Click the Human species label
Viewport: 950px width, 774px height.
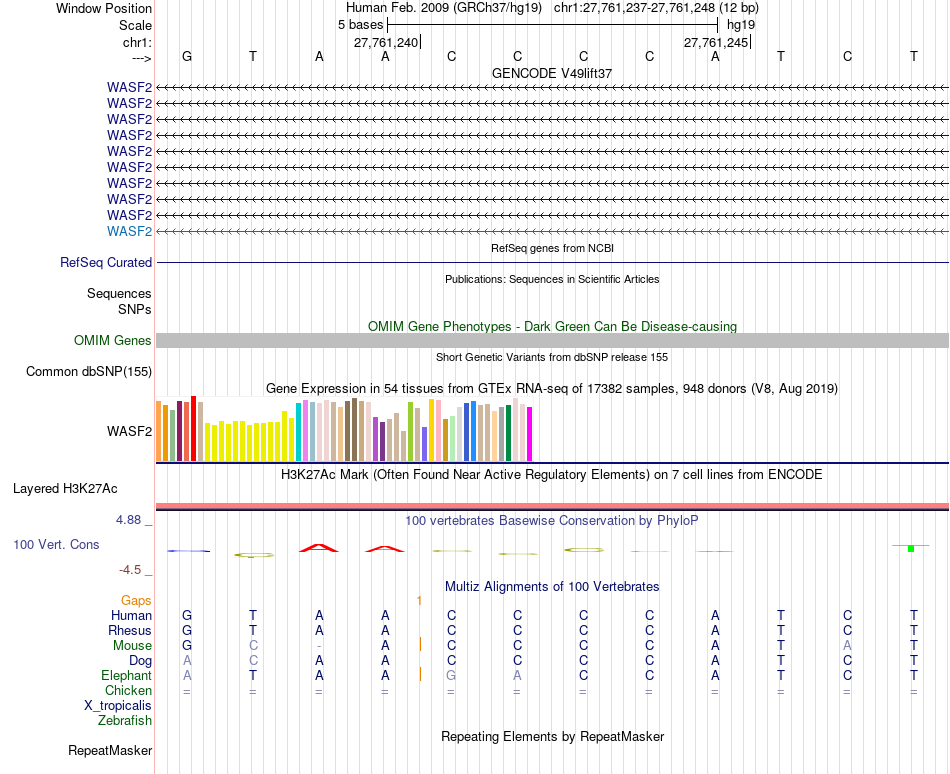click(x=131, y=615)
